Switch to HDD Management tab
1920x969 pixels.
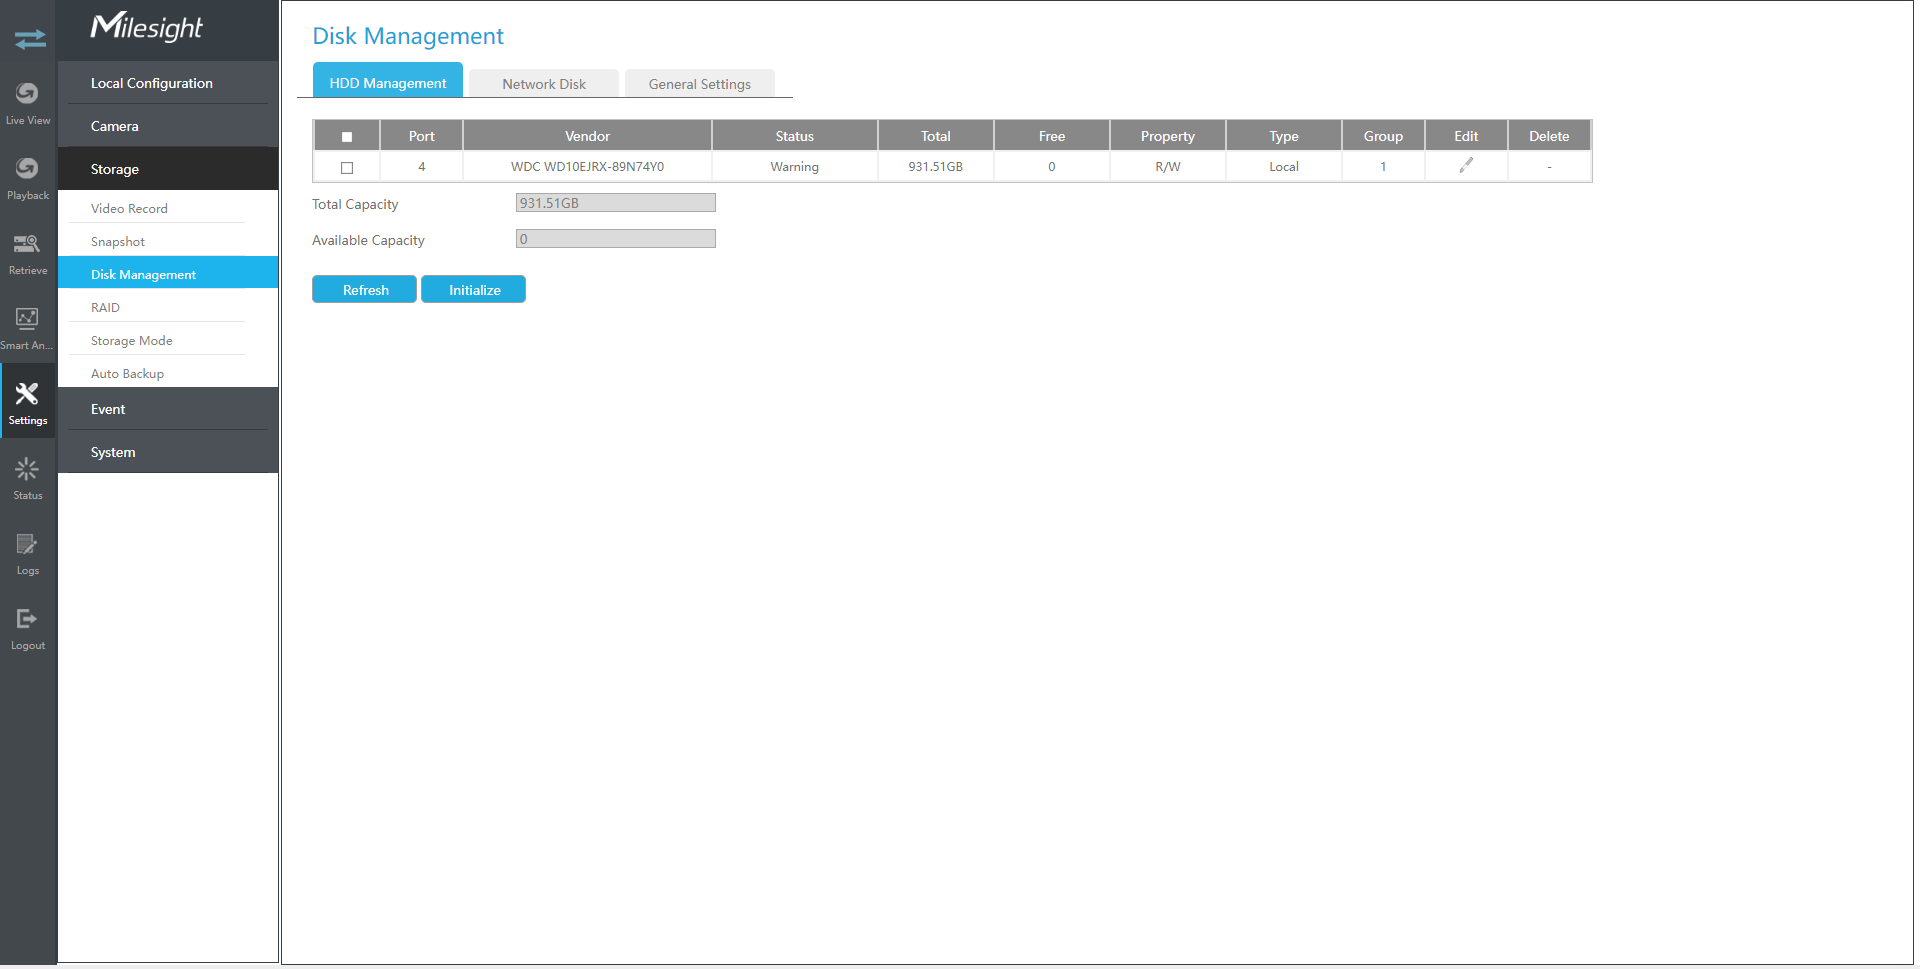point(388,81)
